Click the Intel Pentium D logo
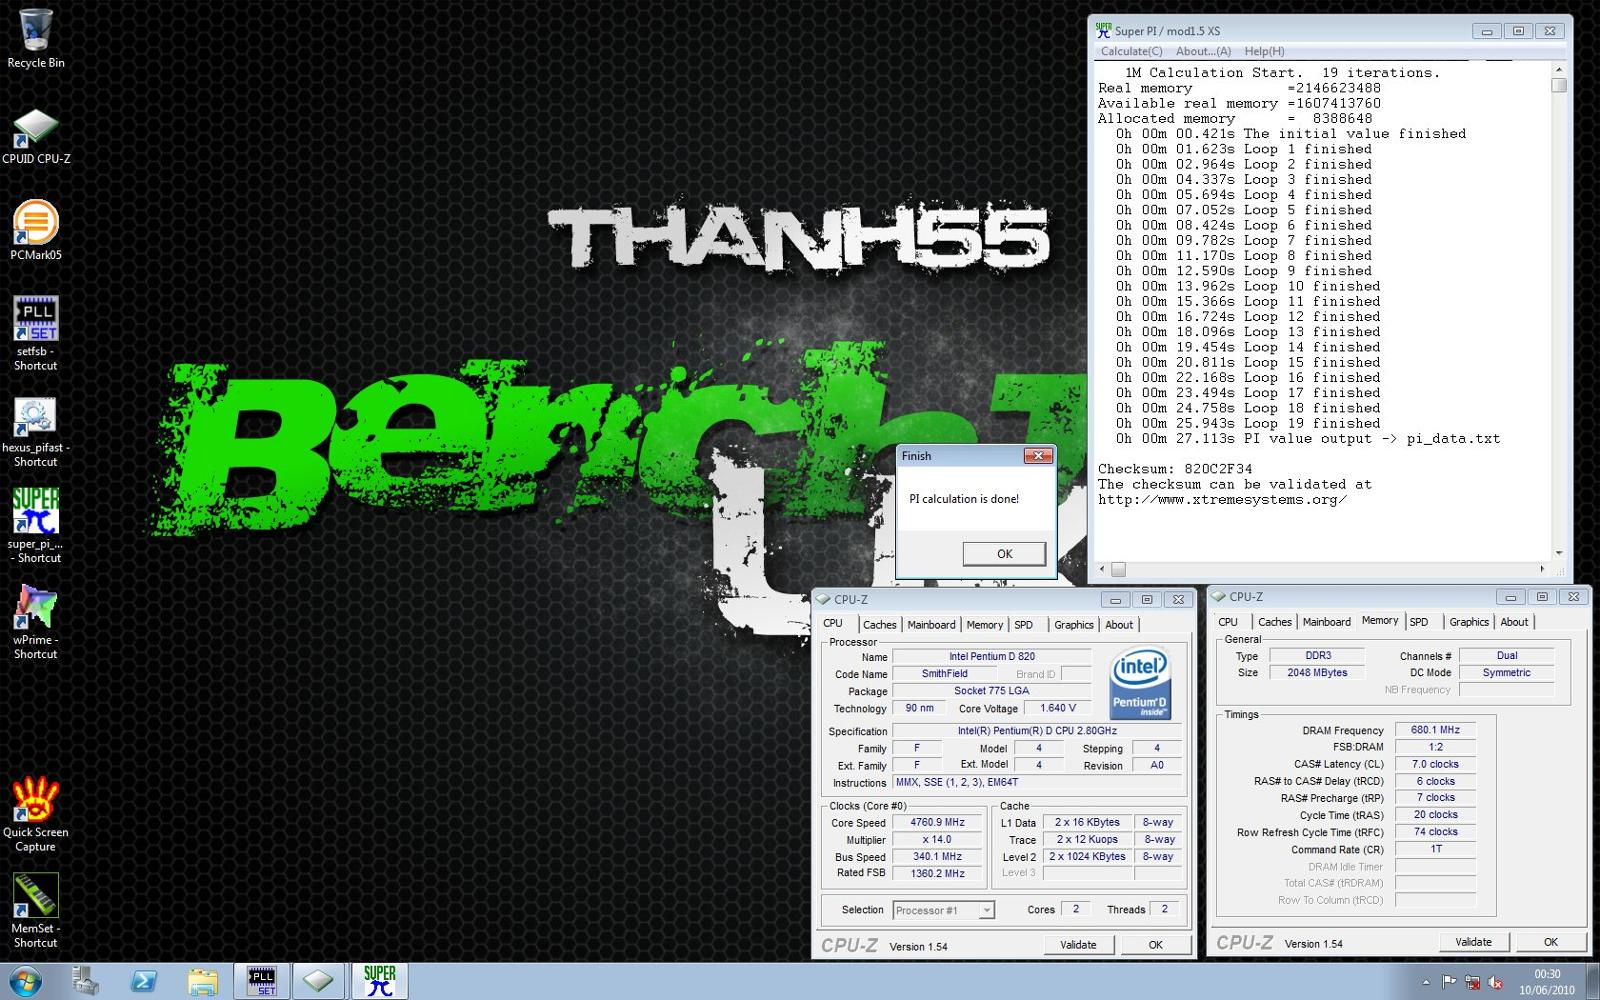1600x1000 pixels. pos(1140,683)
